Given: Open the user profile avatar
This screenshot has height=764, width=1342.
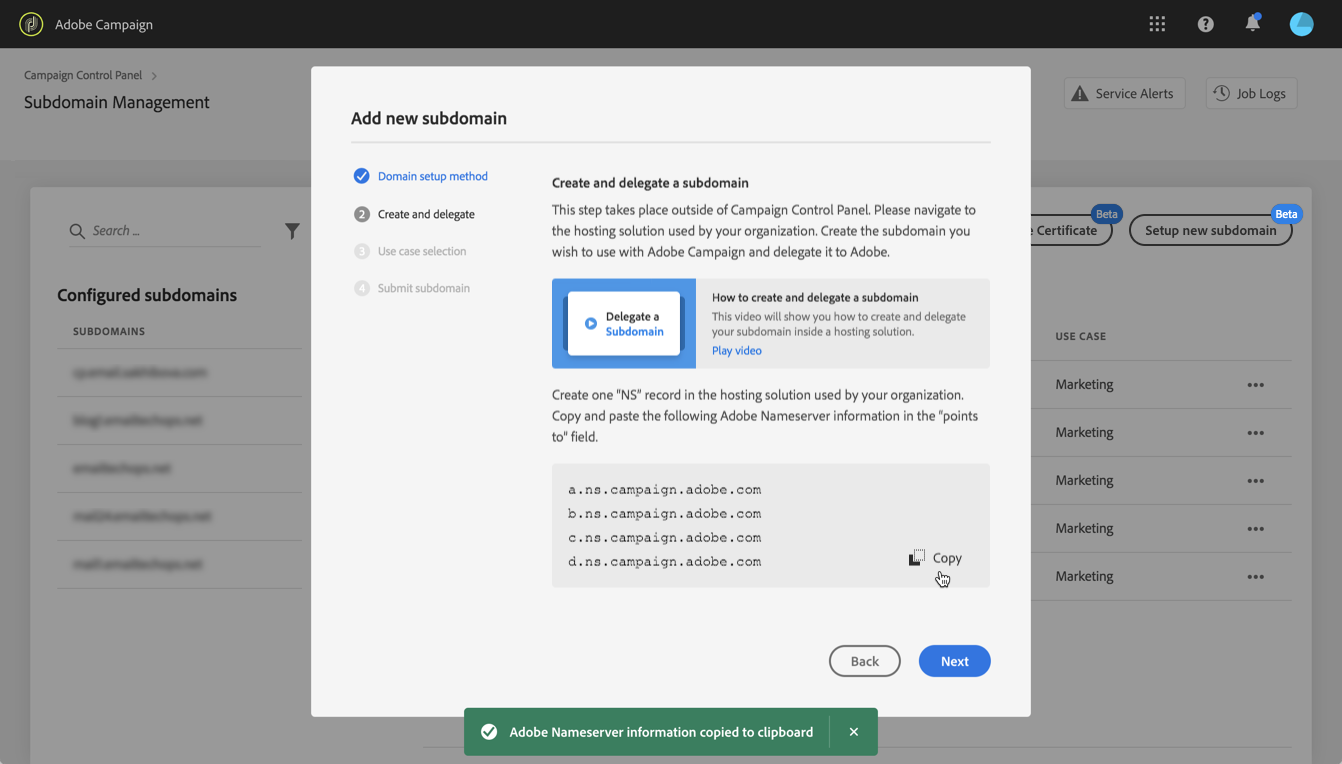Looking at the screenshot, I should (x=1301, y=24).
